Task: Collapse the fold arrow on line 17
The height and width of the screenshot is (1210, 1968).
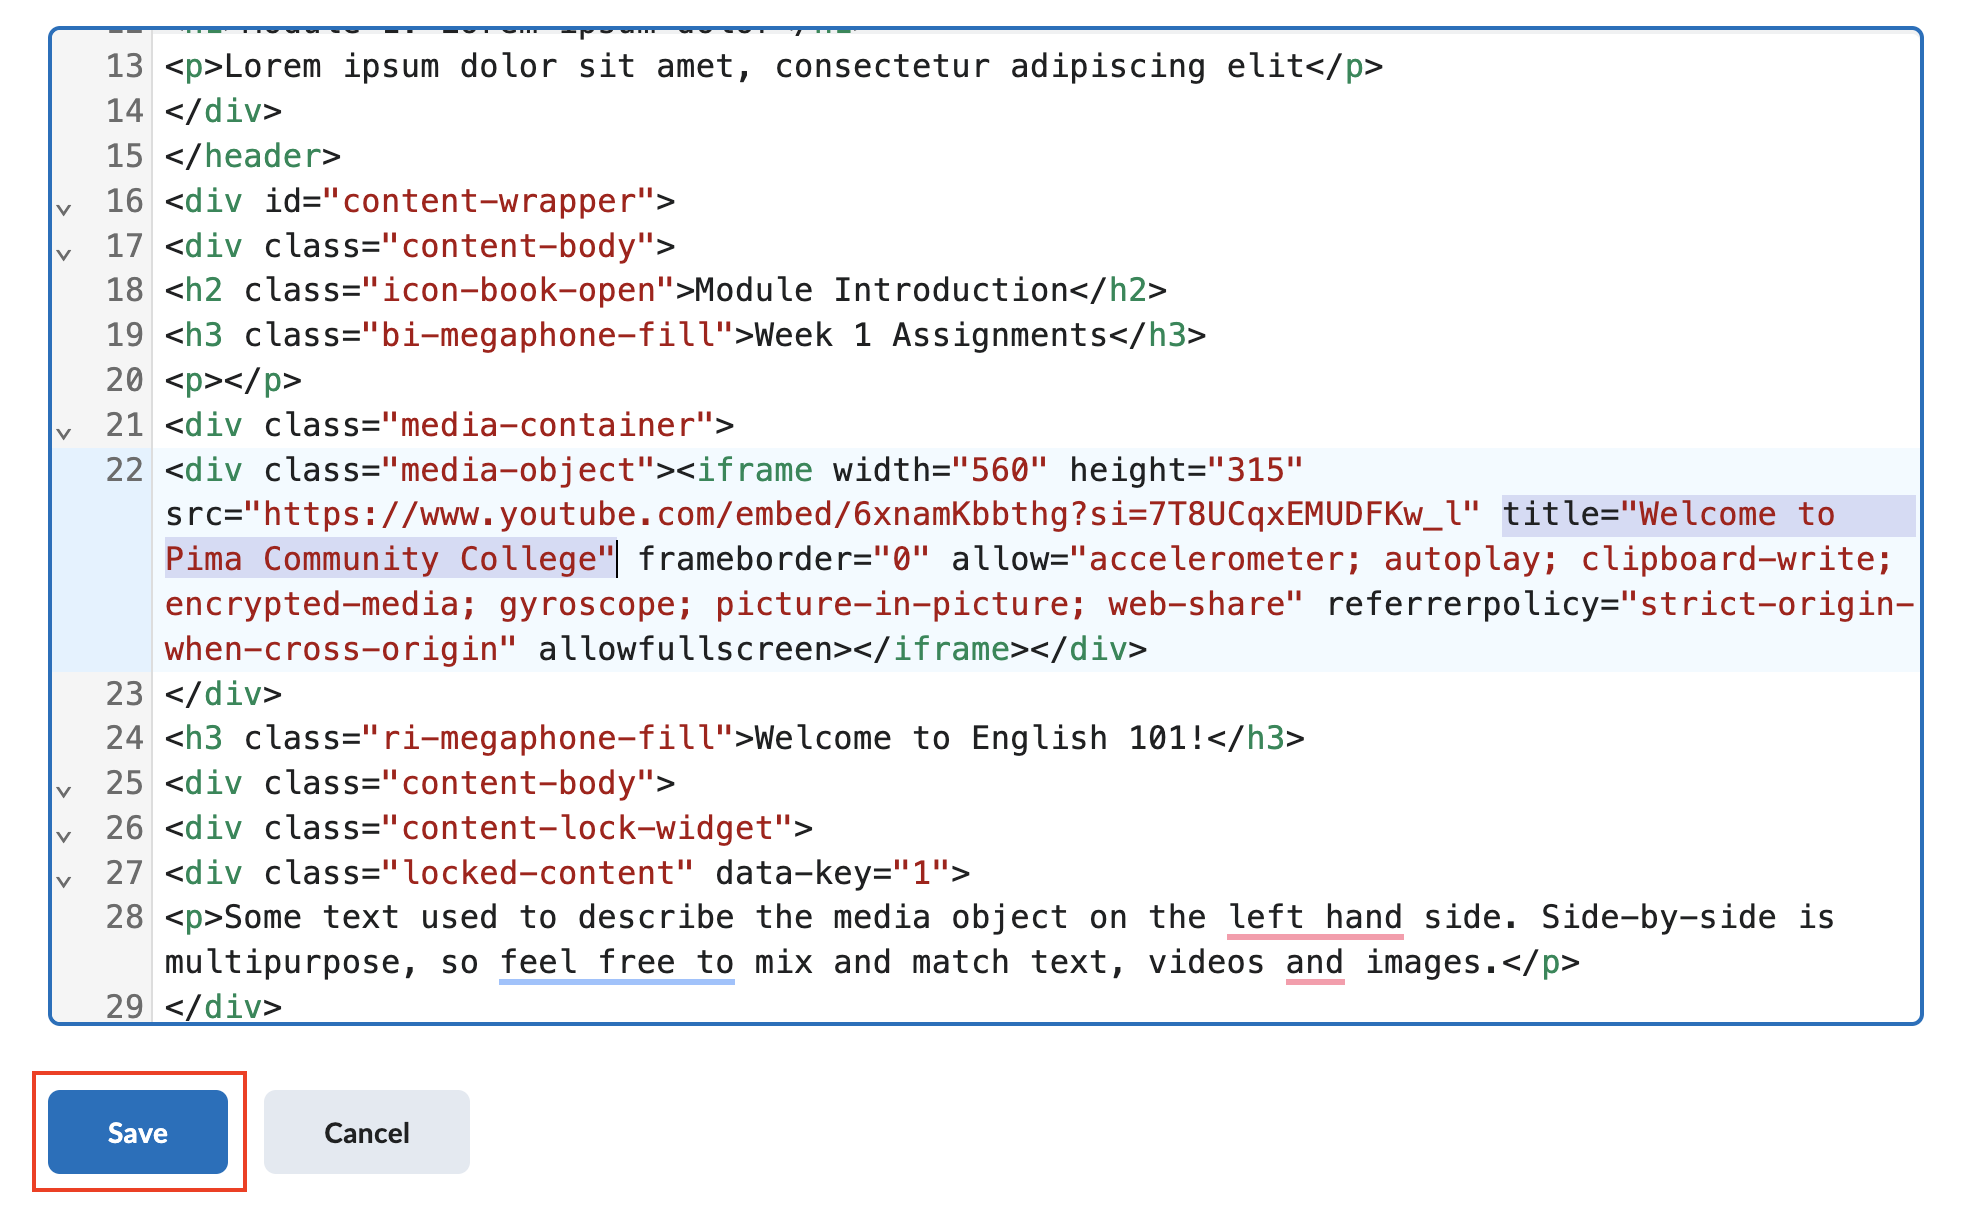Action: (x=64, y=254)
